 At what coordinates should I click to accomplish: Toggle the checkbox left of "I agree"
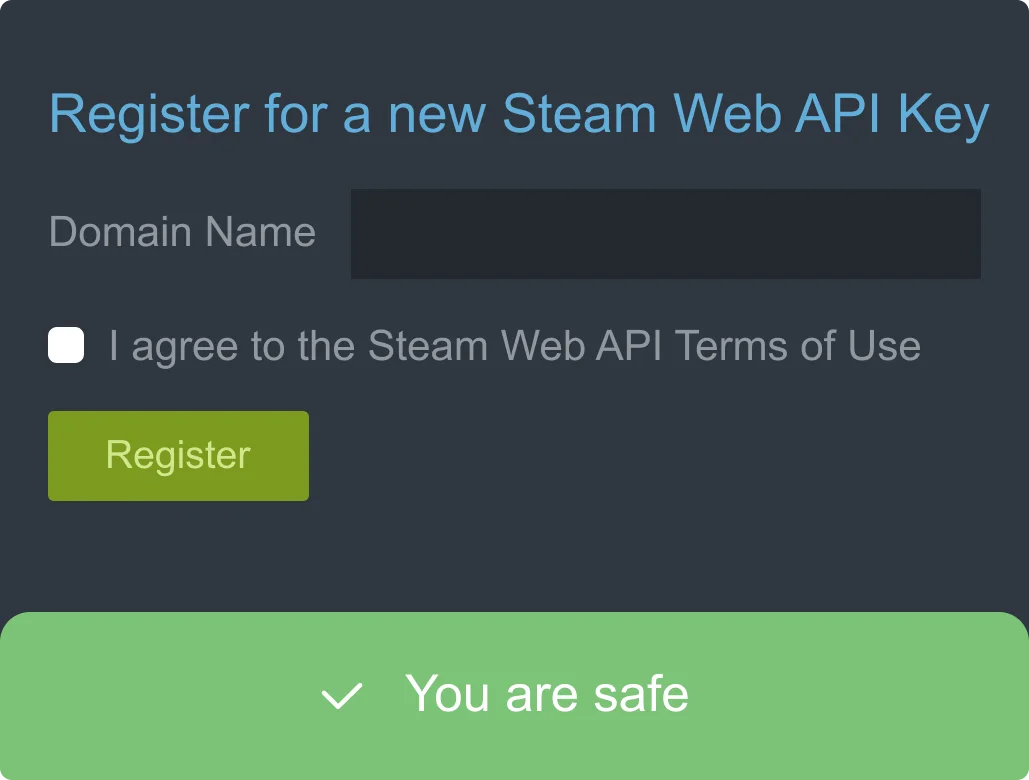(66, 346)
